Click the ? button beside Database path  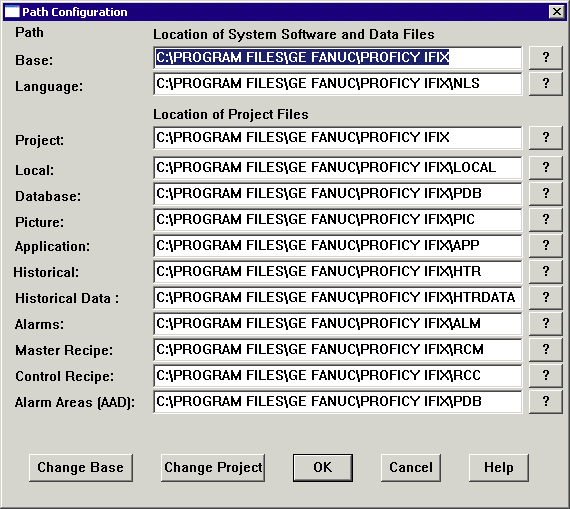[x=546, y=193]
